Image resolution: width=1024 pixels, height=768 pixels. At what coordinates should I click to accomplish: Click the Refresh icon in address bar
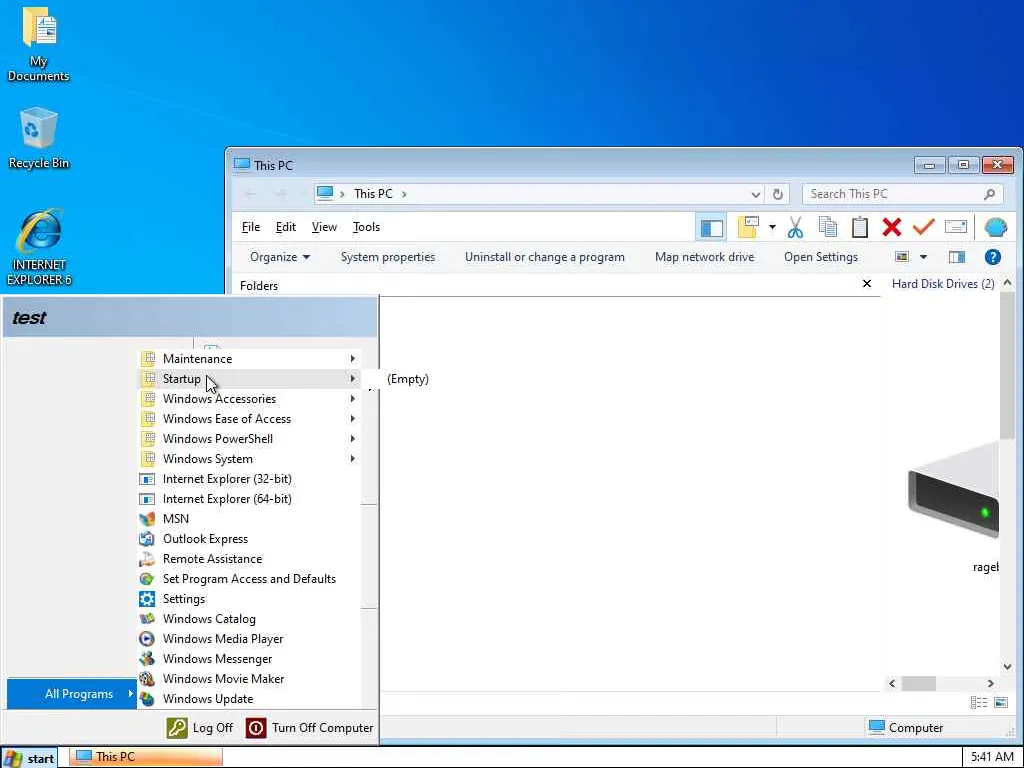[777, 195]
